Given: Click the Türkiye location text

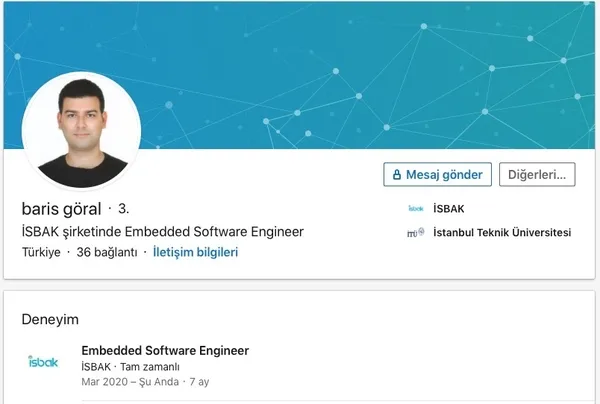Looking at the screenshot, I should pos(40,253).
